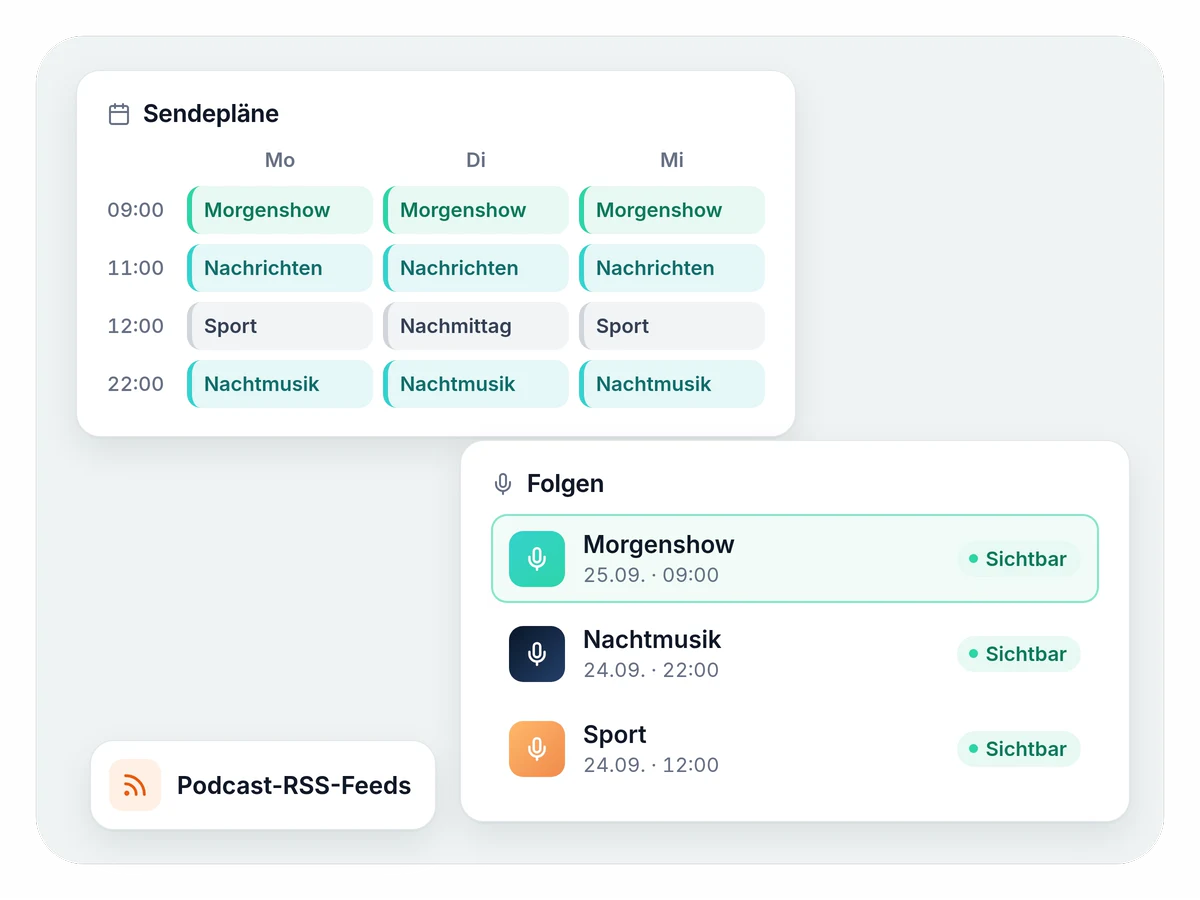Screen dimensions: 1200x900
Task: Open Wednesday 11:00 Nachrichten slot
Action: pos(672,268)
